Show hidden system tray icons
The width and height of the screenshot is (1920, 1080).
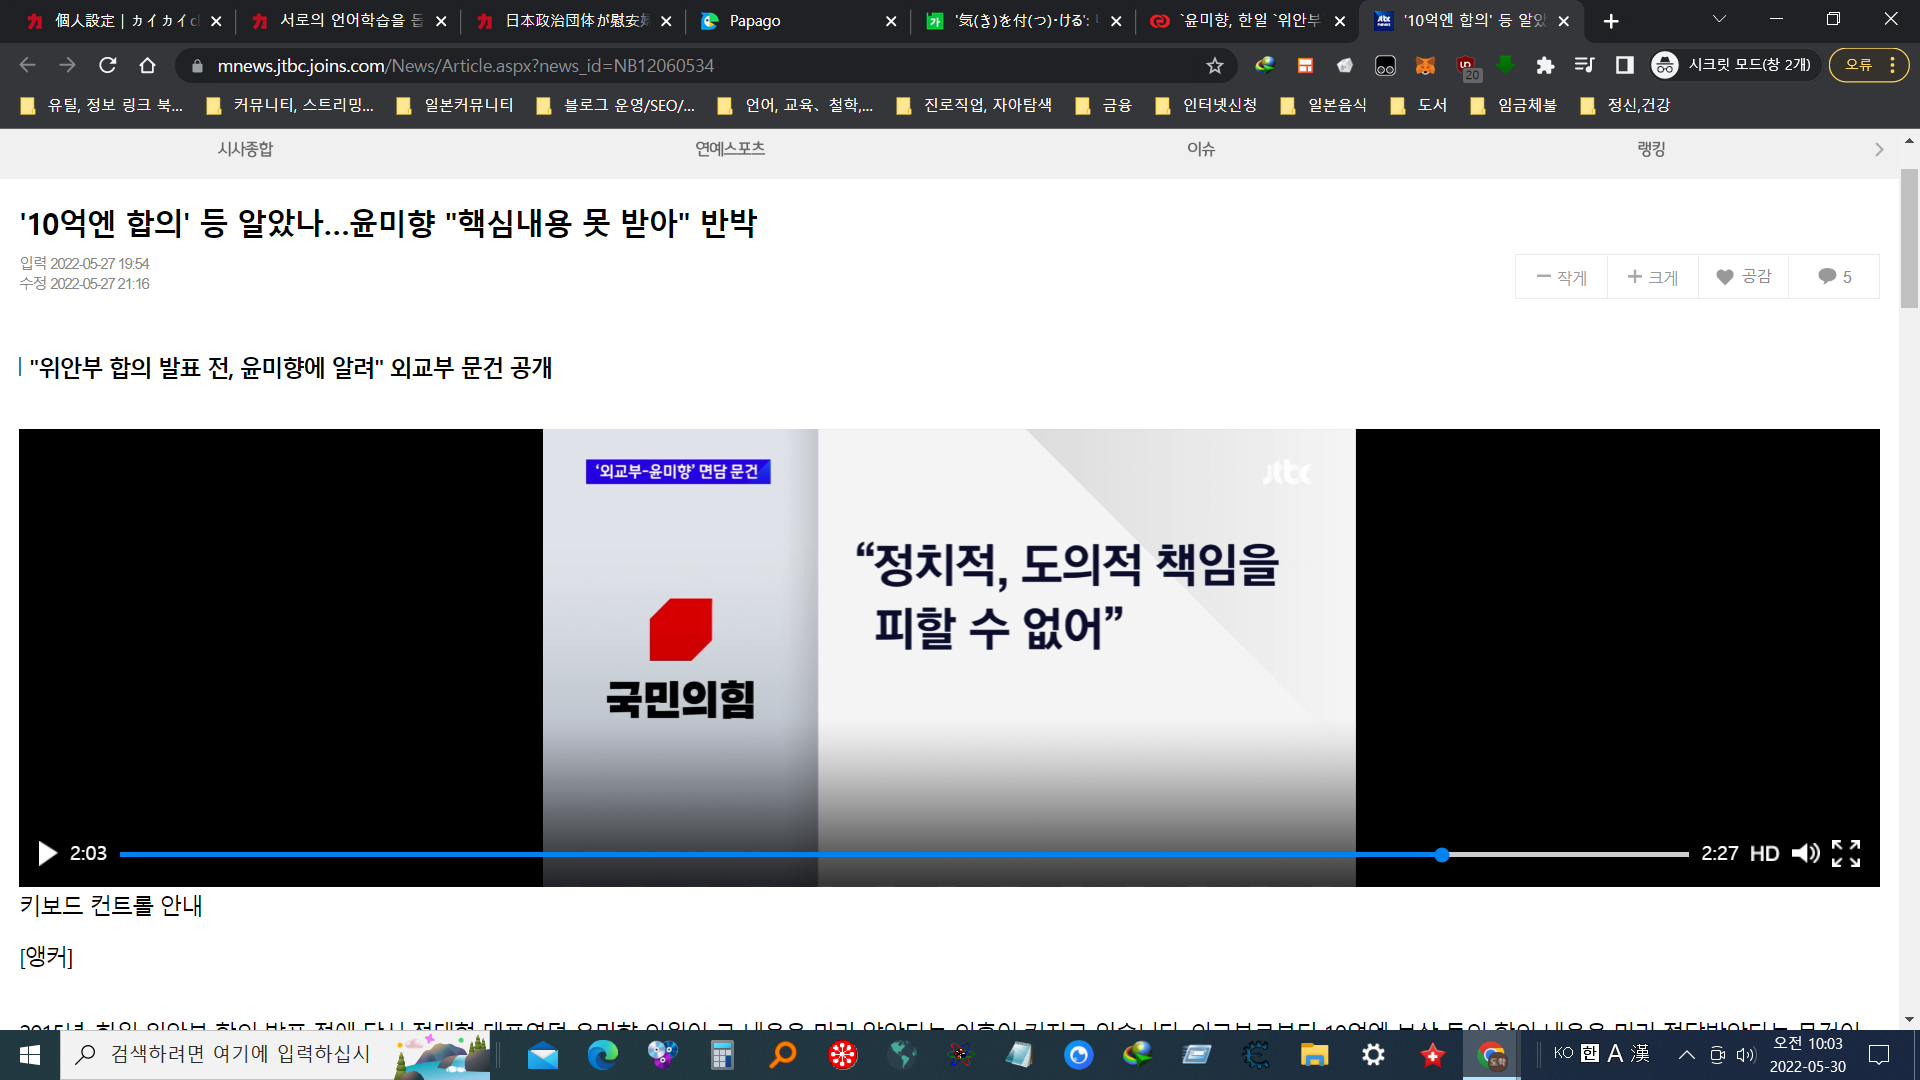tap(1686, 1054)
